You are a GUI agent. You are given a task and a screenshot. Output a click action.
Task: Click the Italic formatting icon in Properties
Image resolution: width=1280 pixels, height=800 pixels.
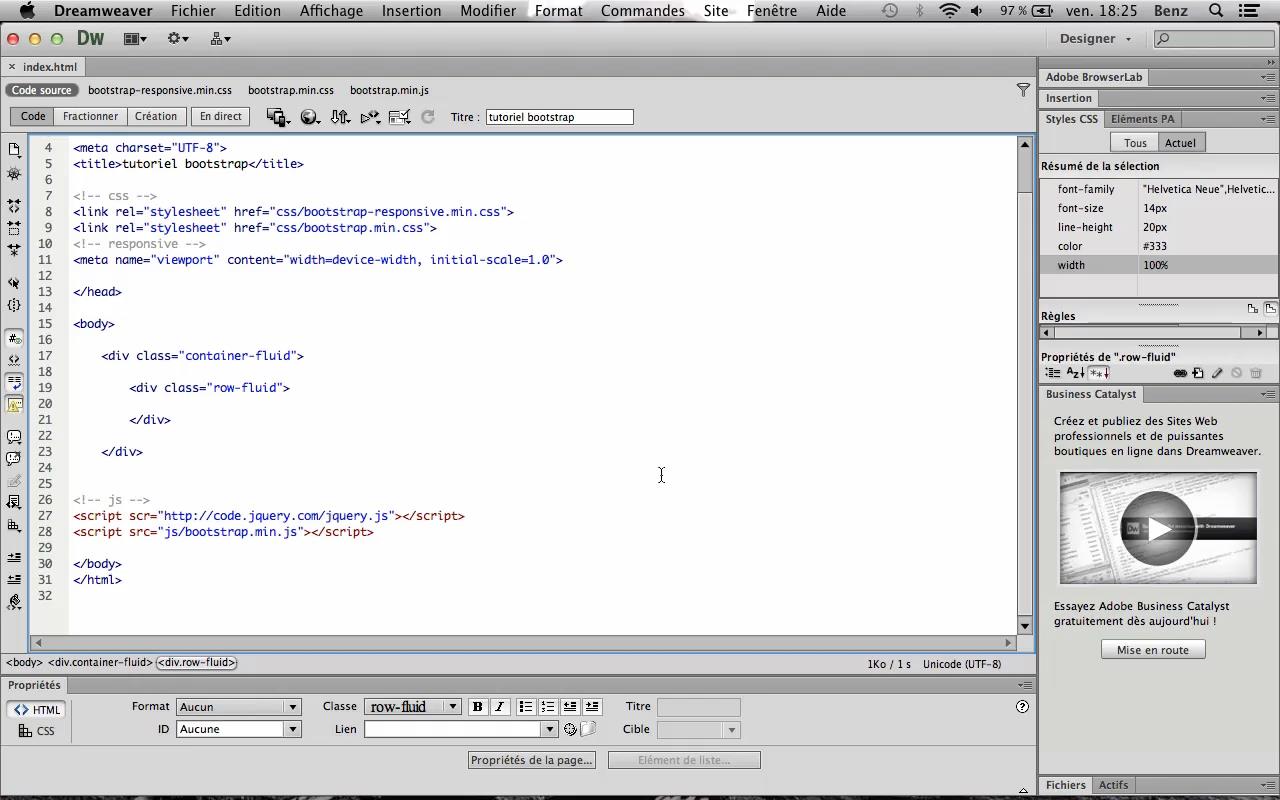tap(499, 707)
